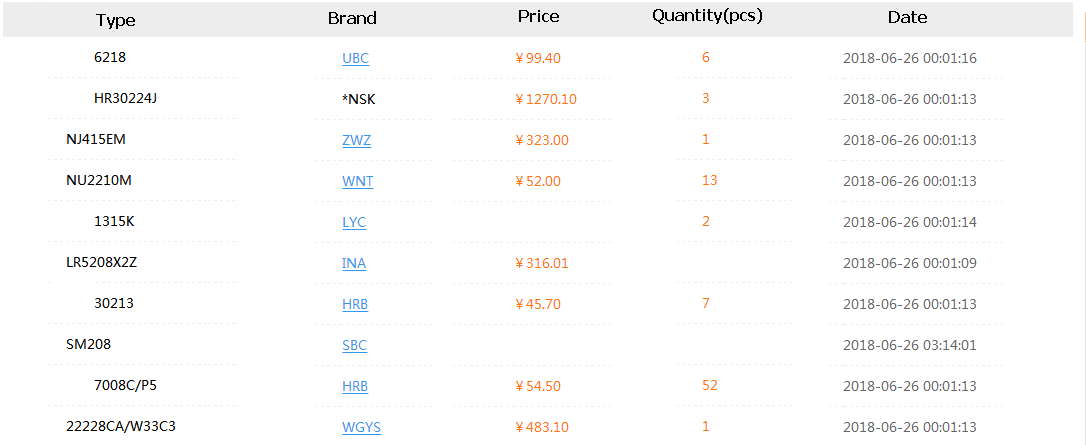The height and width of the screenshot is (445, 1086).
Task: Visit the SBC brand link
Action: point(354,345)
